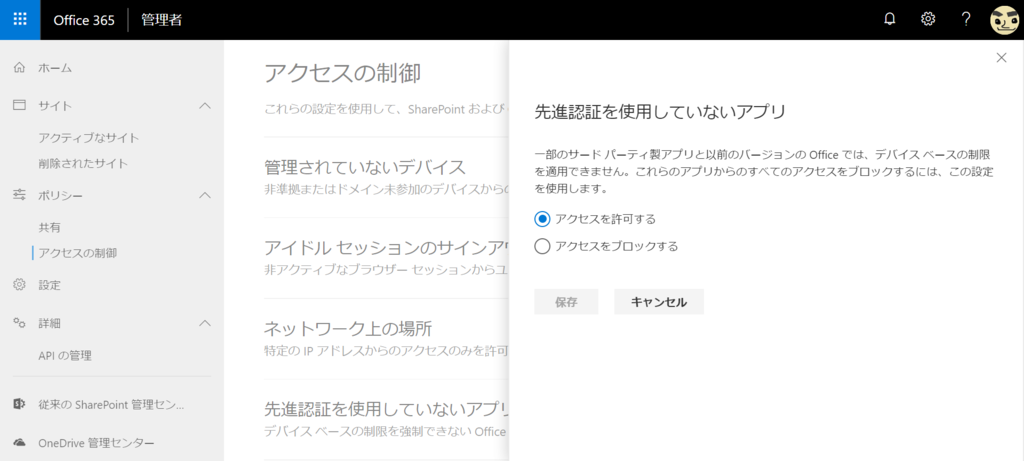Click the SharePoint icon for 従来の管理センター

coord(20,405)
